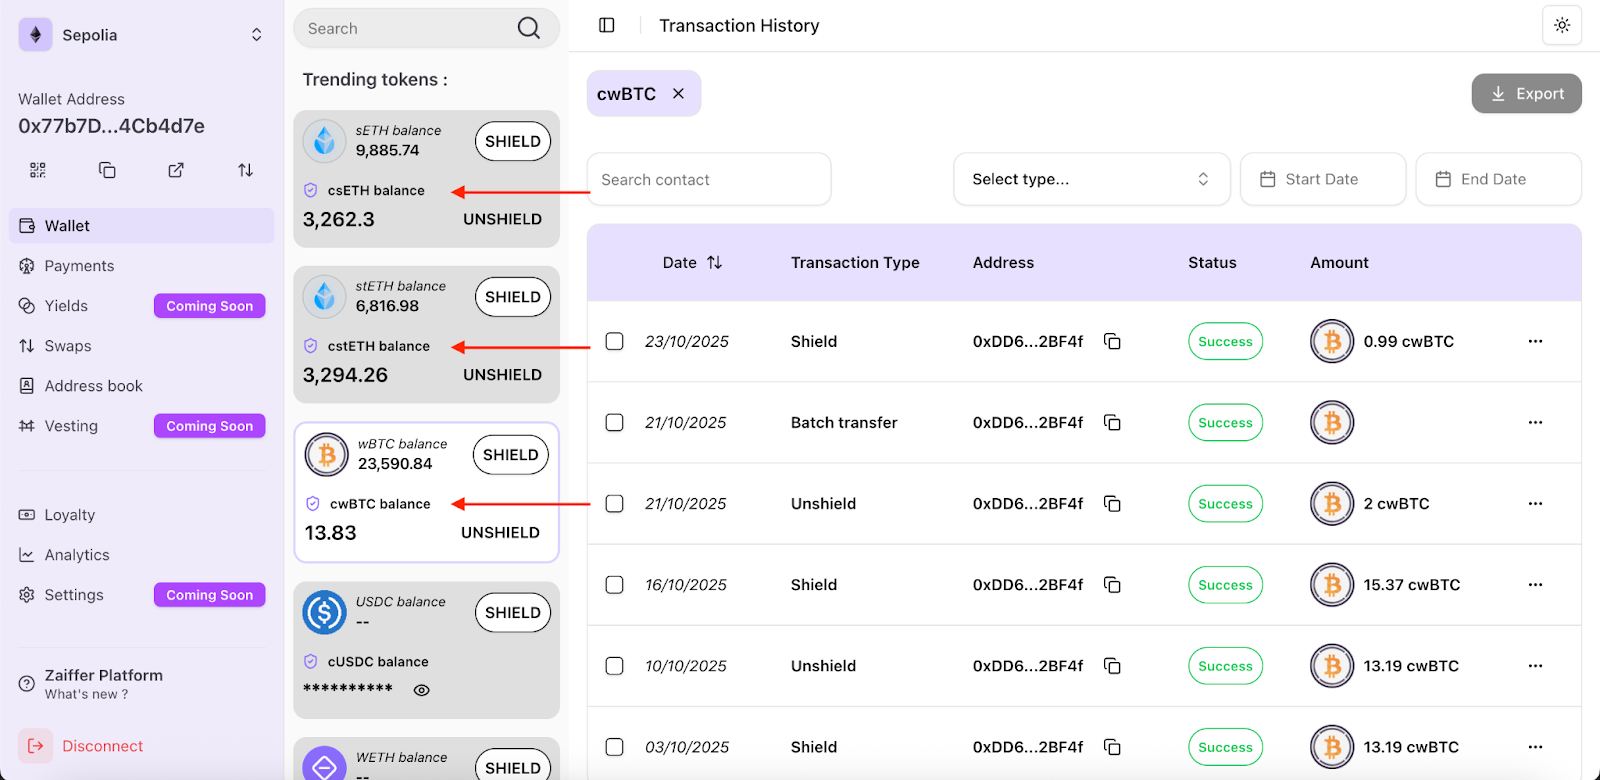The width and height of the screenshot is (1600, 780).
Task: Open the Wallet menu item
Action: tap(141, 226)
